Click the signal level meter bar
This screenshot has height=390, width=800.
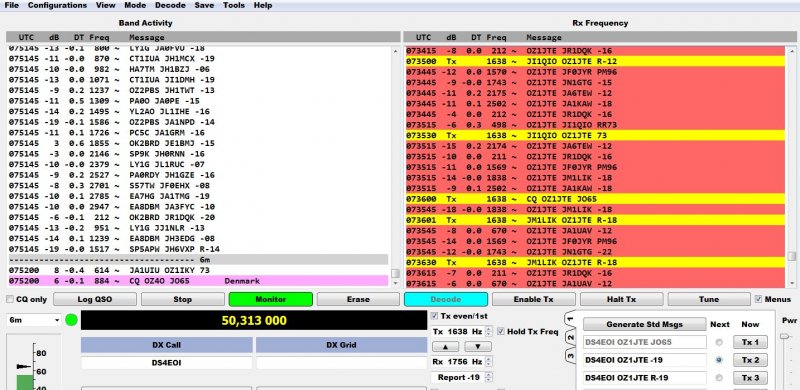(23, 382)
